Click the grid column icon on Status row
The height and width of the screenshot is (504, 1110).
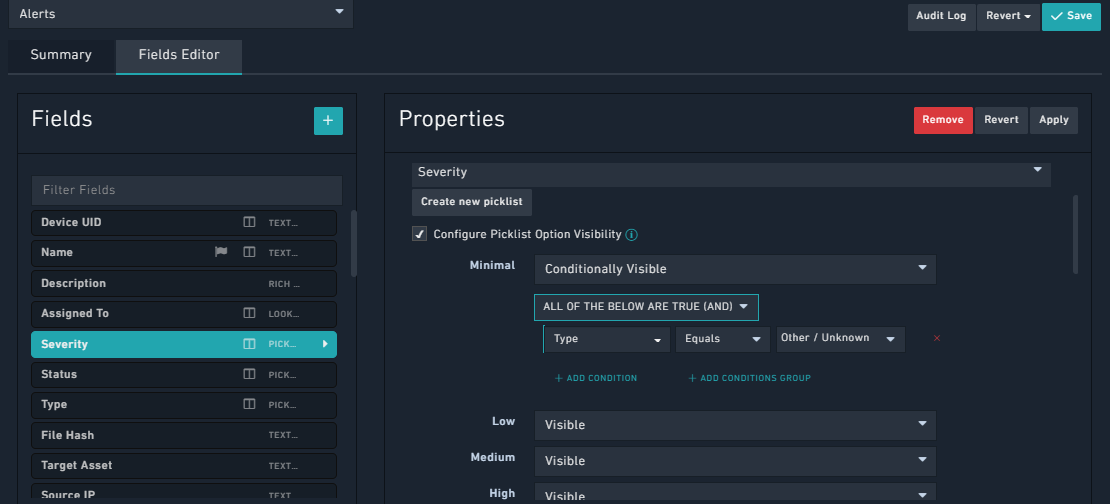pos(249,374)
